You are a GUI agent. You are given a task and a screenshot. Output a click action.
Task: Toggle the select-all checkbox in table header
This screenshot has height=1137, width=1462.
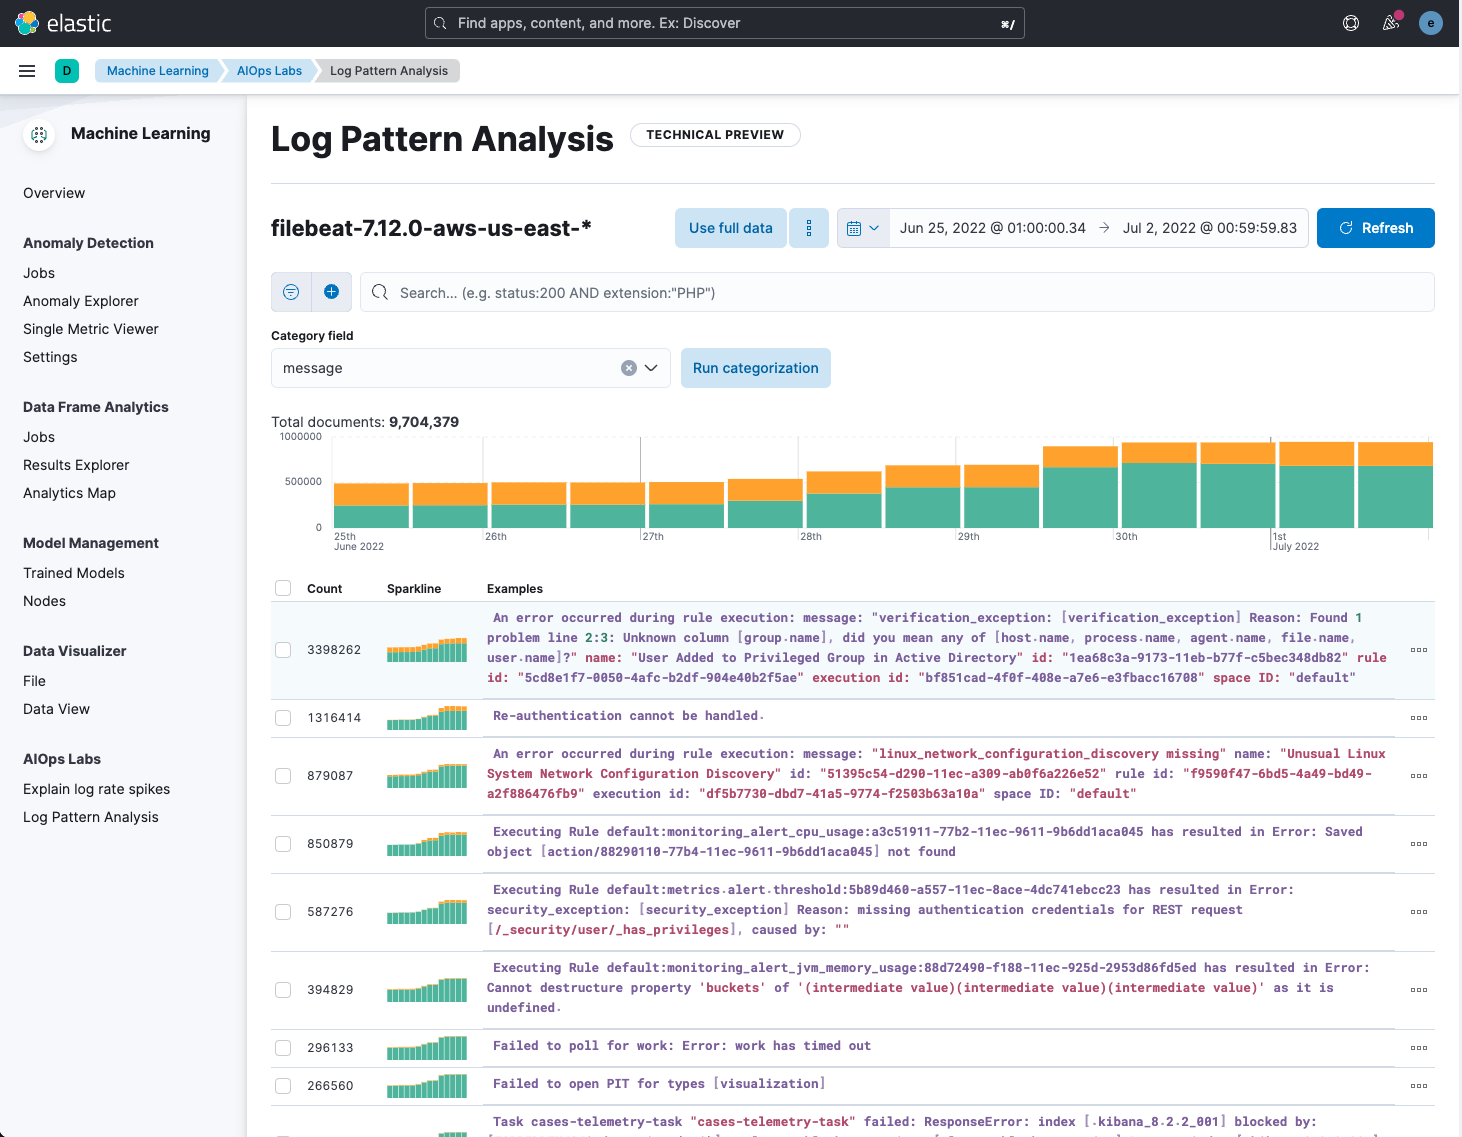point(283,588)
